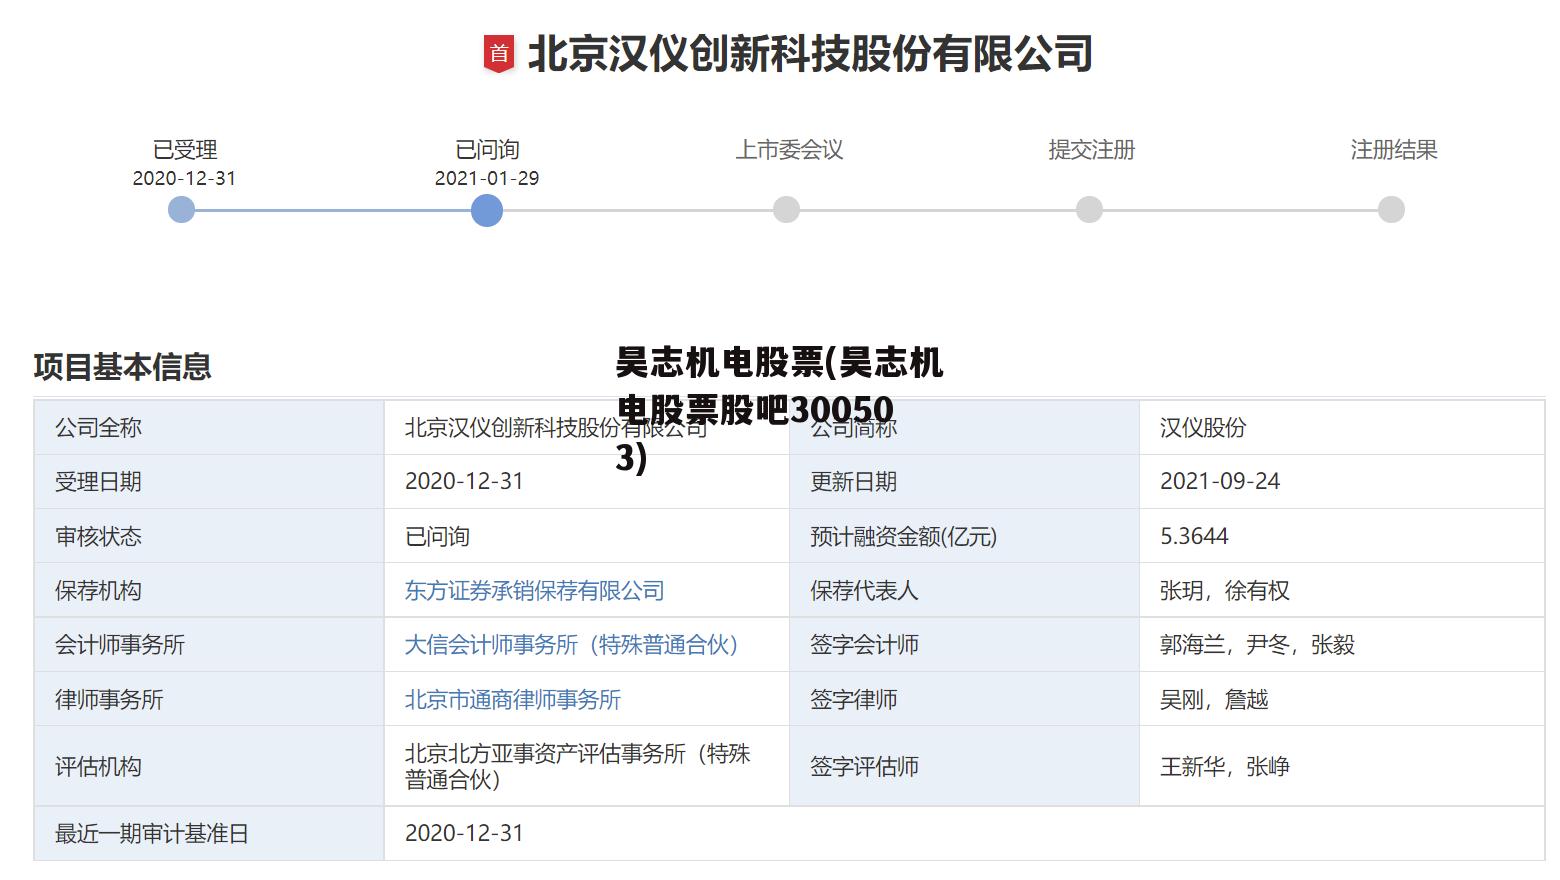
Task: Click the 提交注册 timeline node dot
Action: (x=1089, y=210)
